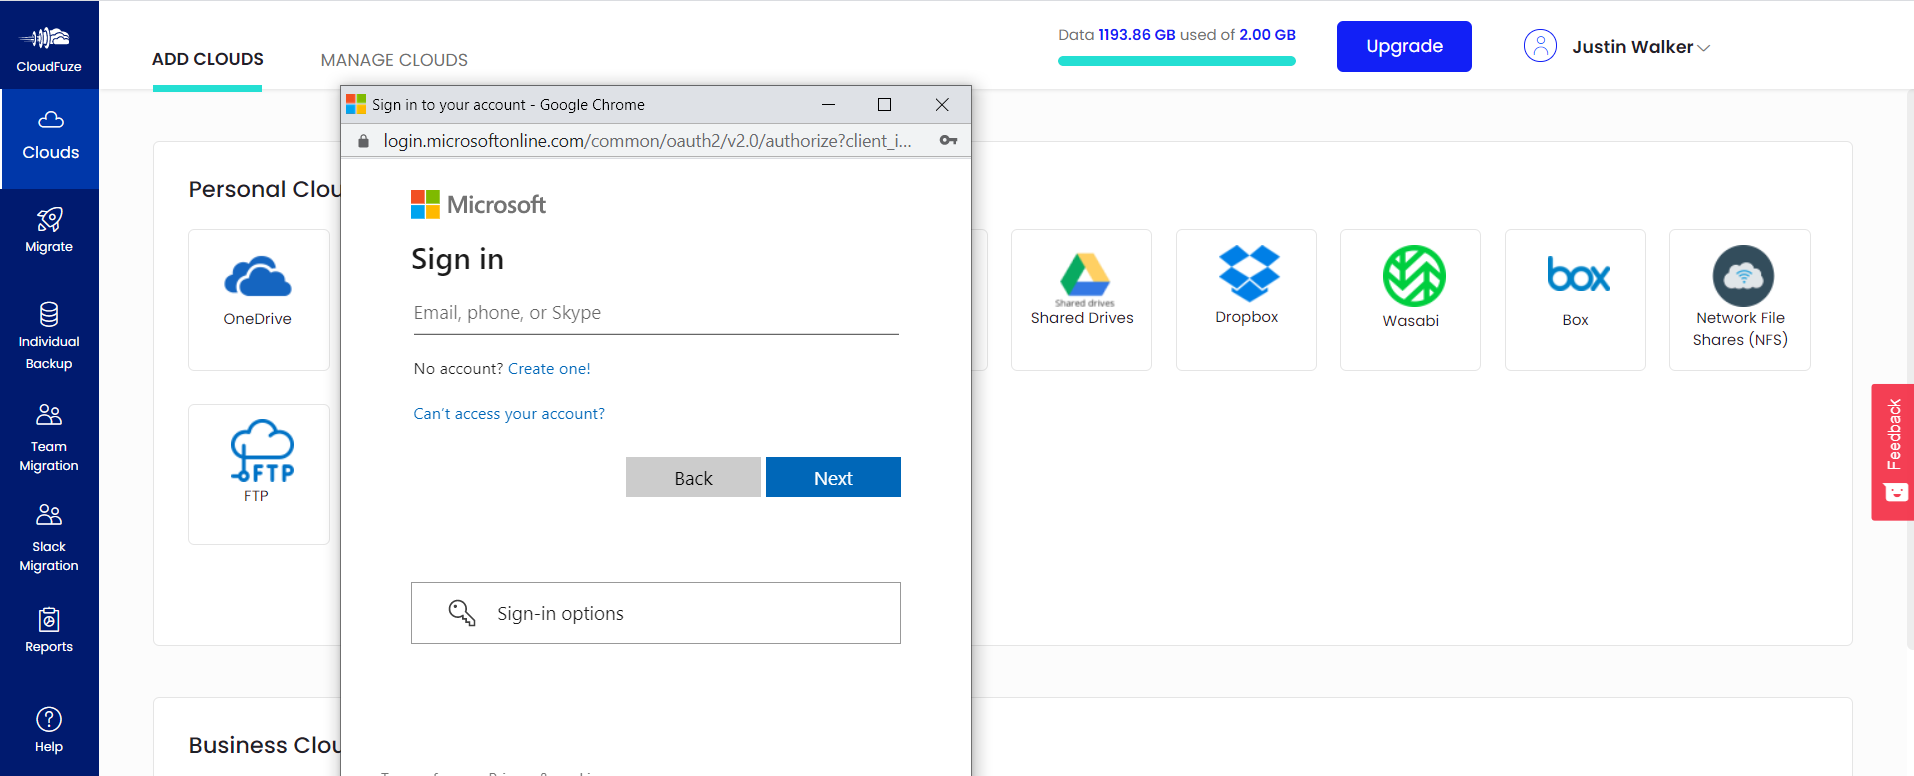The image size is (1914, 776).
Task: Click Back in the Microsoft sign-in
Action: tap(693, 477)
